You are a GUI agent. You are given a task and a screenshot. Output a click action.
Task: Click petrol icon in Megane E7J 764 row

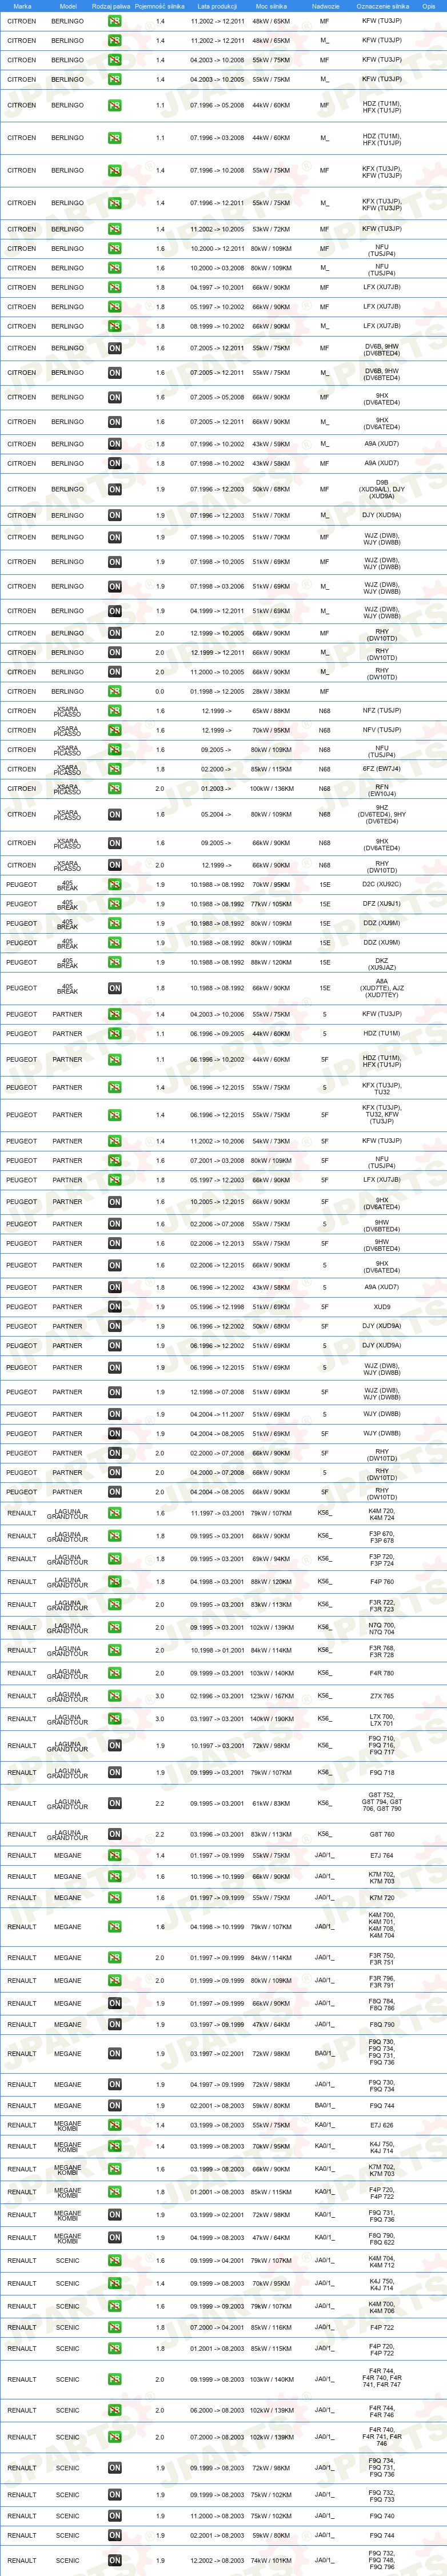click(x=115, y=1855)
